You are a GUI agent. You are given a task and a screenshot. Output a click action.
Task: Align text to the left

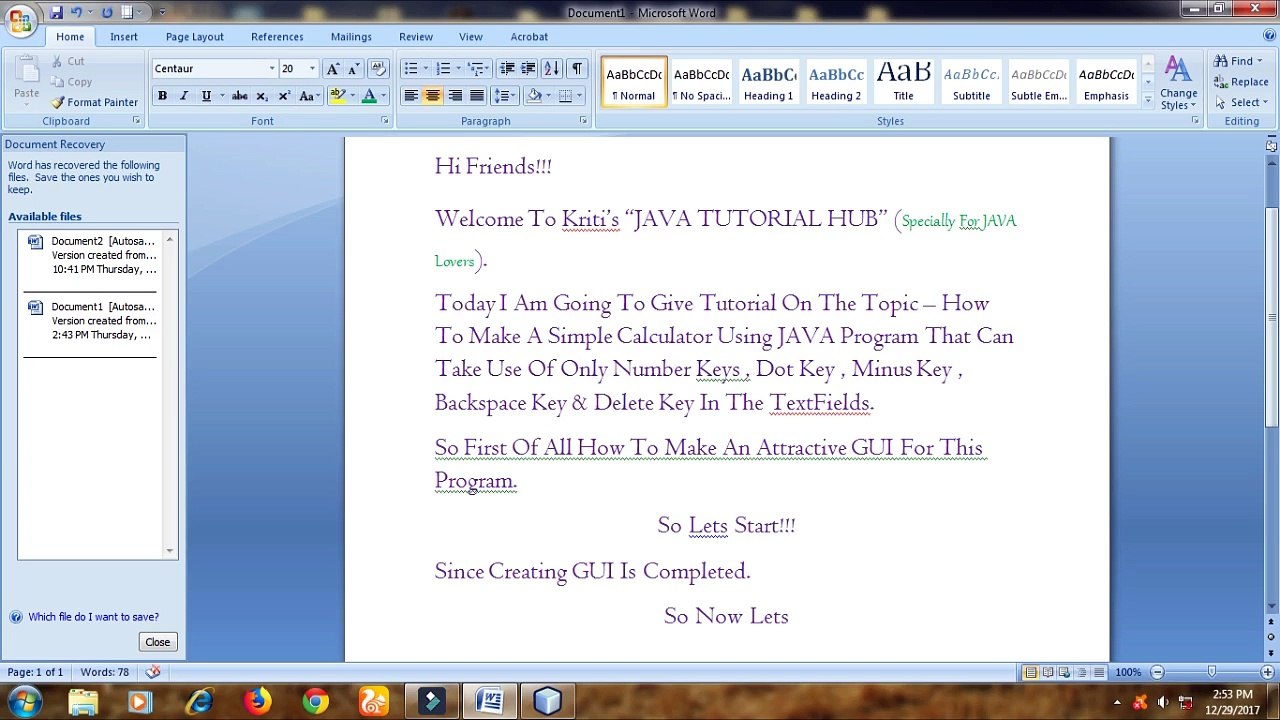coord(411,96)
